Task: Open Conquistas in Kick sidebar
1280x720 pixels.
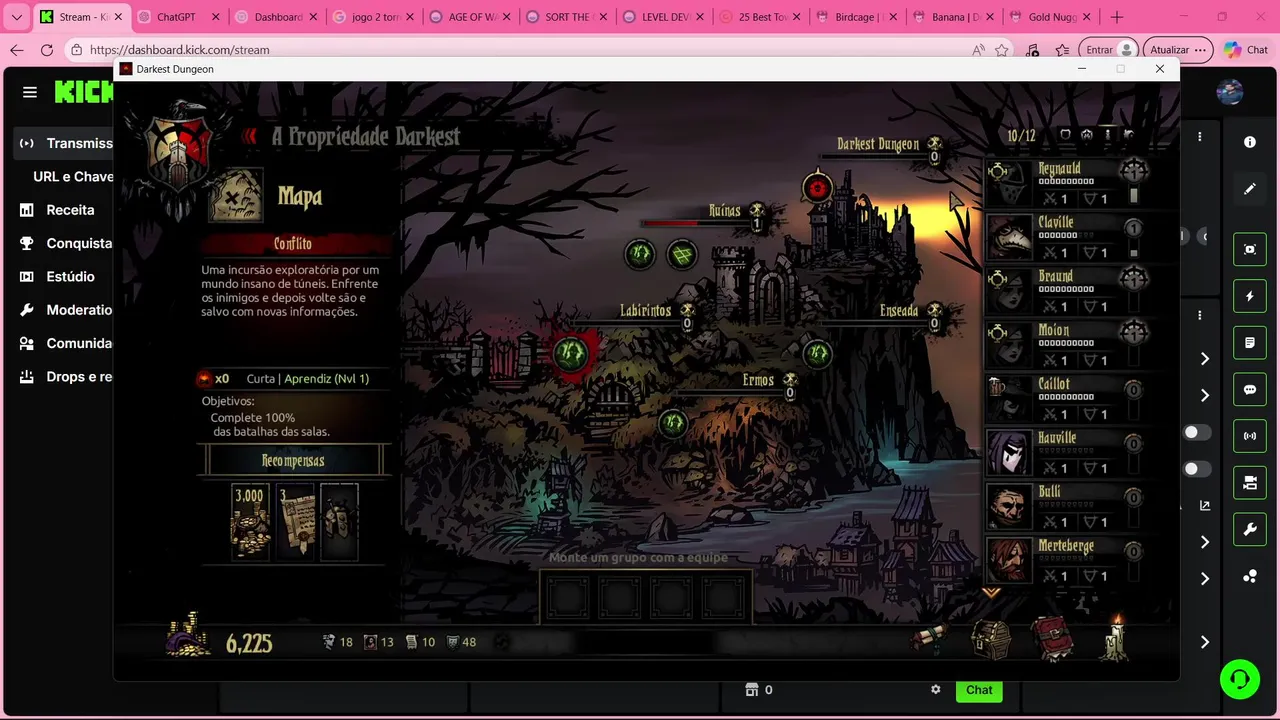Action: click(65, 243)
